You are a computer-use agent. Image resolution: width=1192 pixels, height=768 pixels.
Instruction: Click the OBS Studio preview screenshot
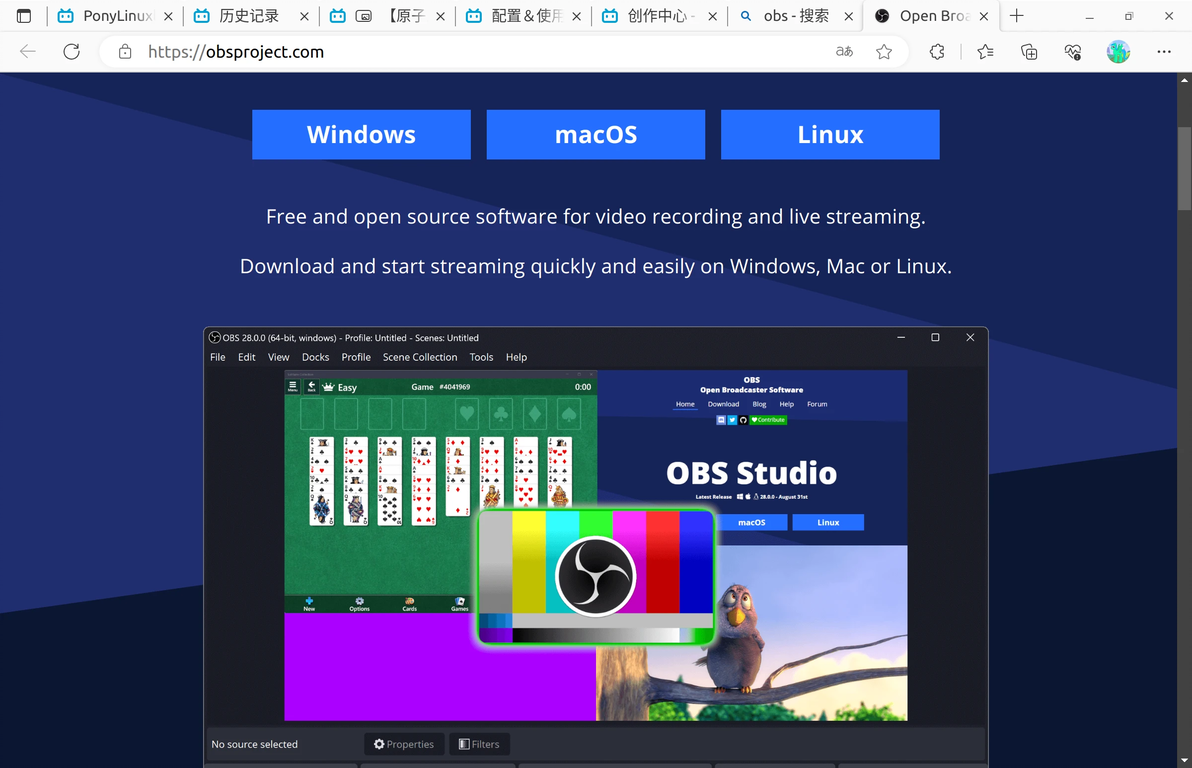click(596, 547)
